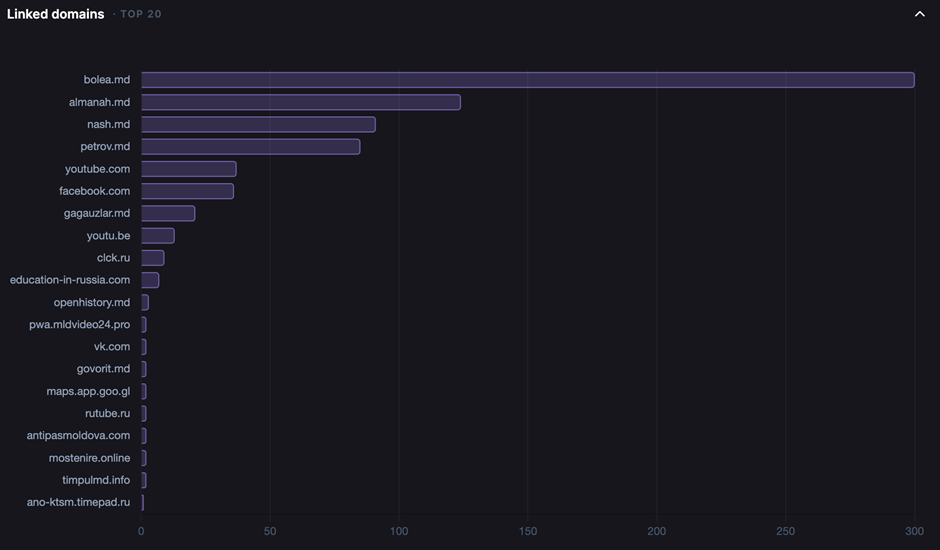Viewport: 940px width, 550px height.
Task: Click the vk.com domain label
Action: pyautogui.click(x=112, y=347)
